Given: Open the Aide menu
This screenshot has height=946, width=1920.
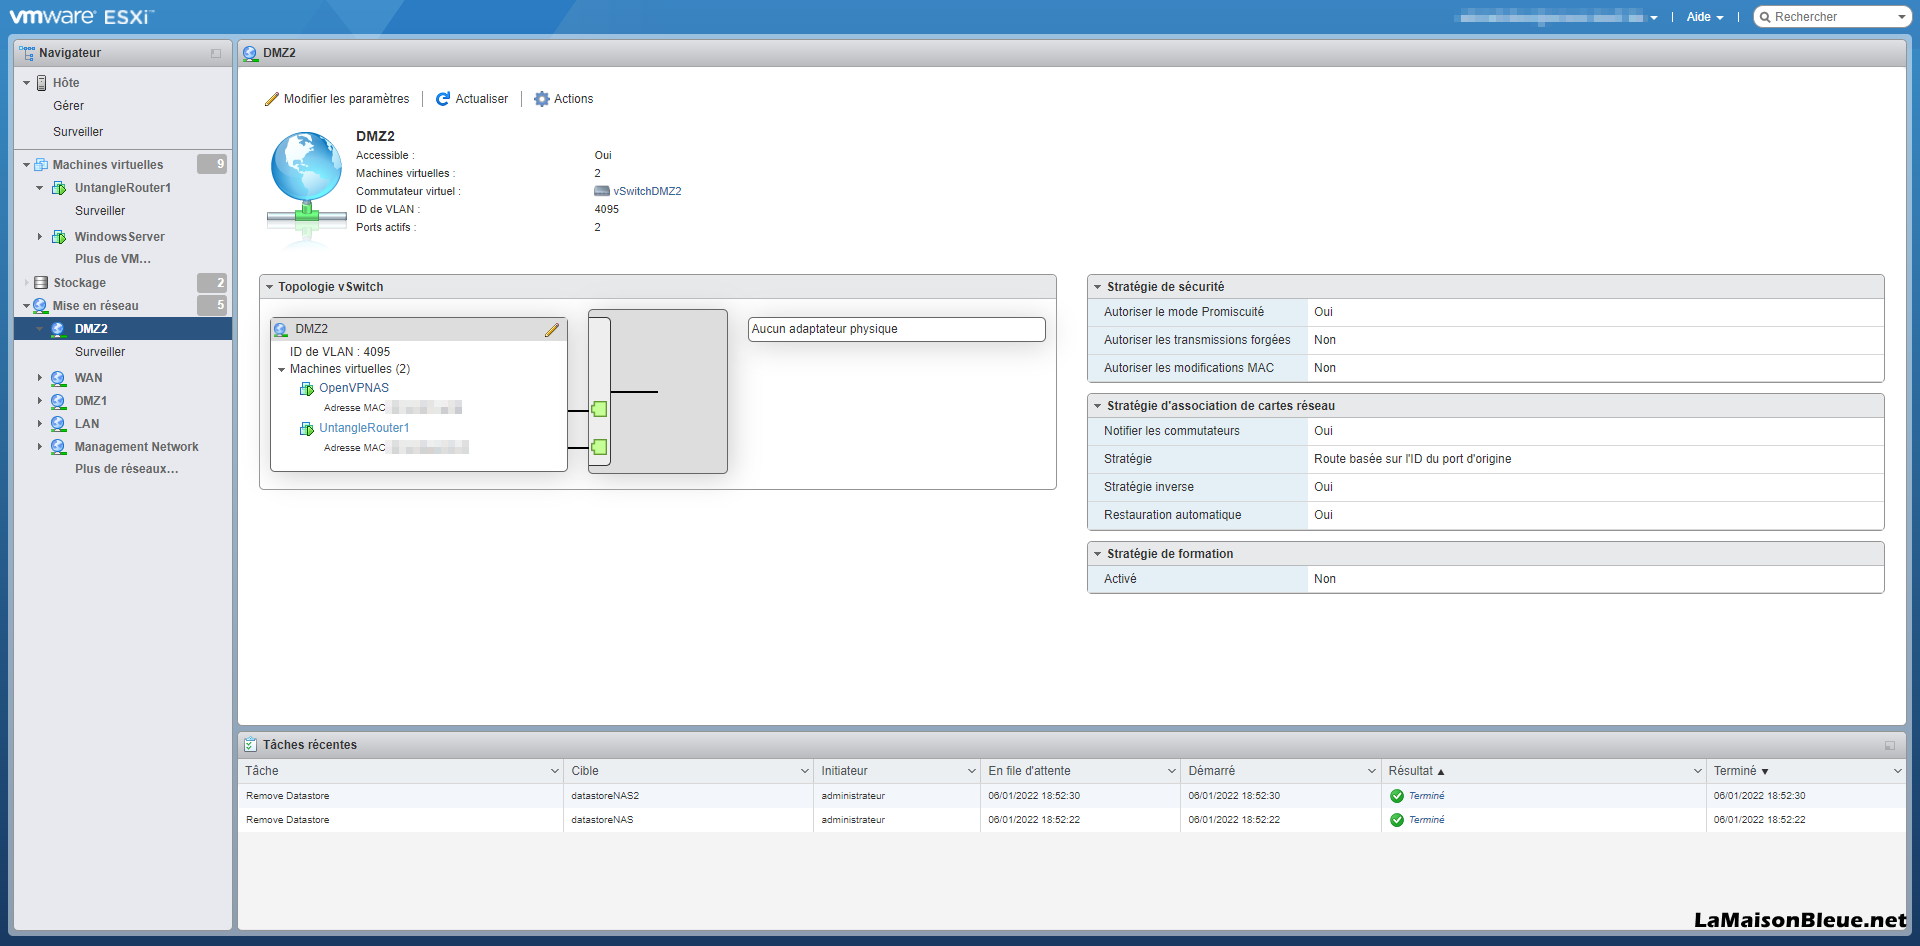Looking at the screenshot, I should [x=1705, y=17].
